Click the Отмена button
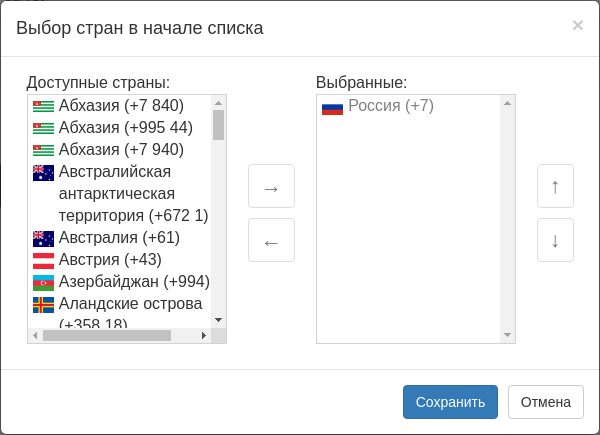This screenshot has height=435, width=600. coord(545,402)
